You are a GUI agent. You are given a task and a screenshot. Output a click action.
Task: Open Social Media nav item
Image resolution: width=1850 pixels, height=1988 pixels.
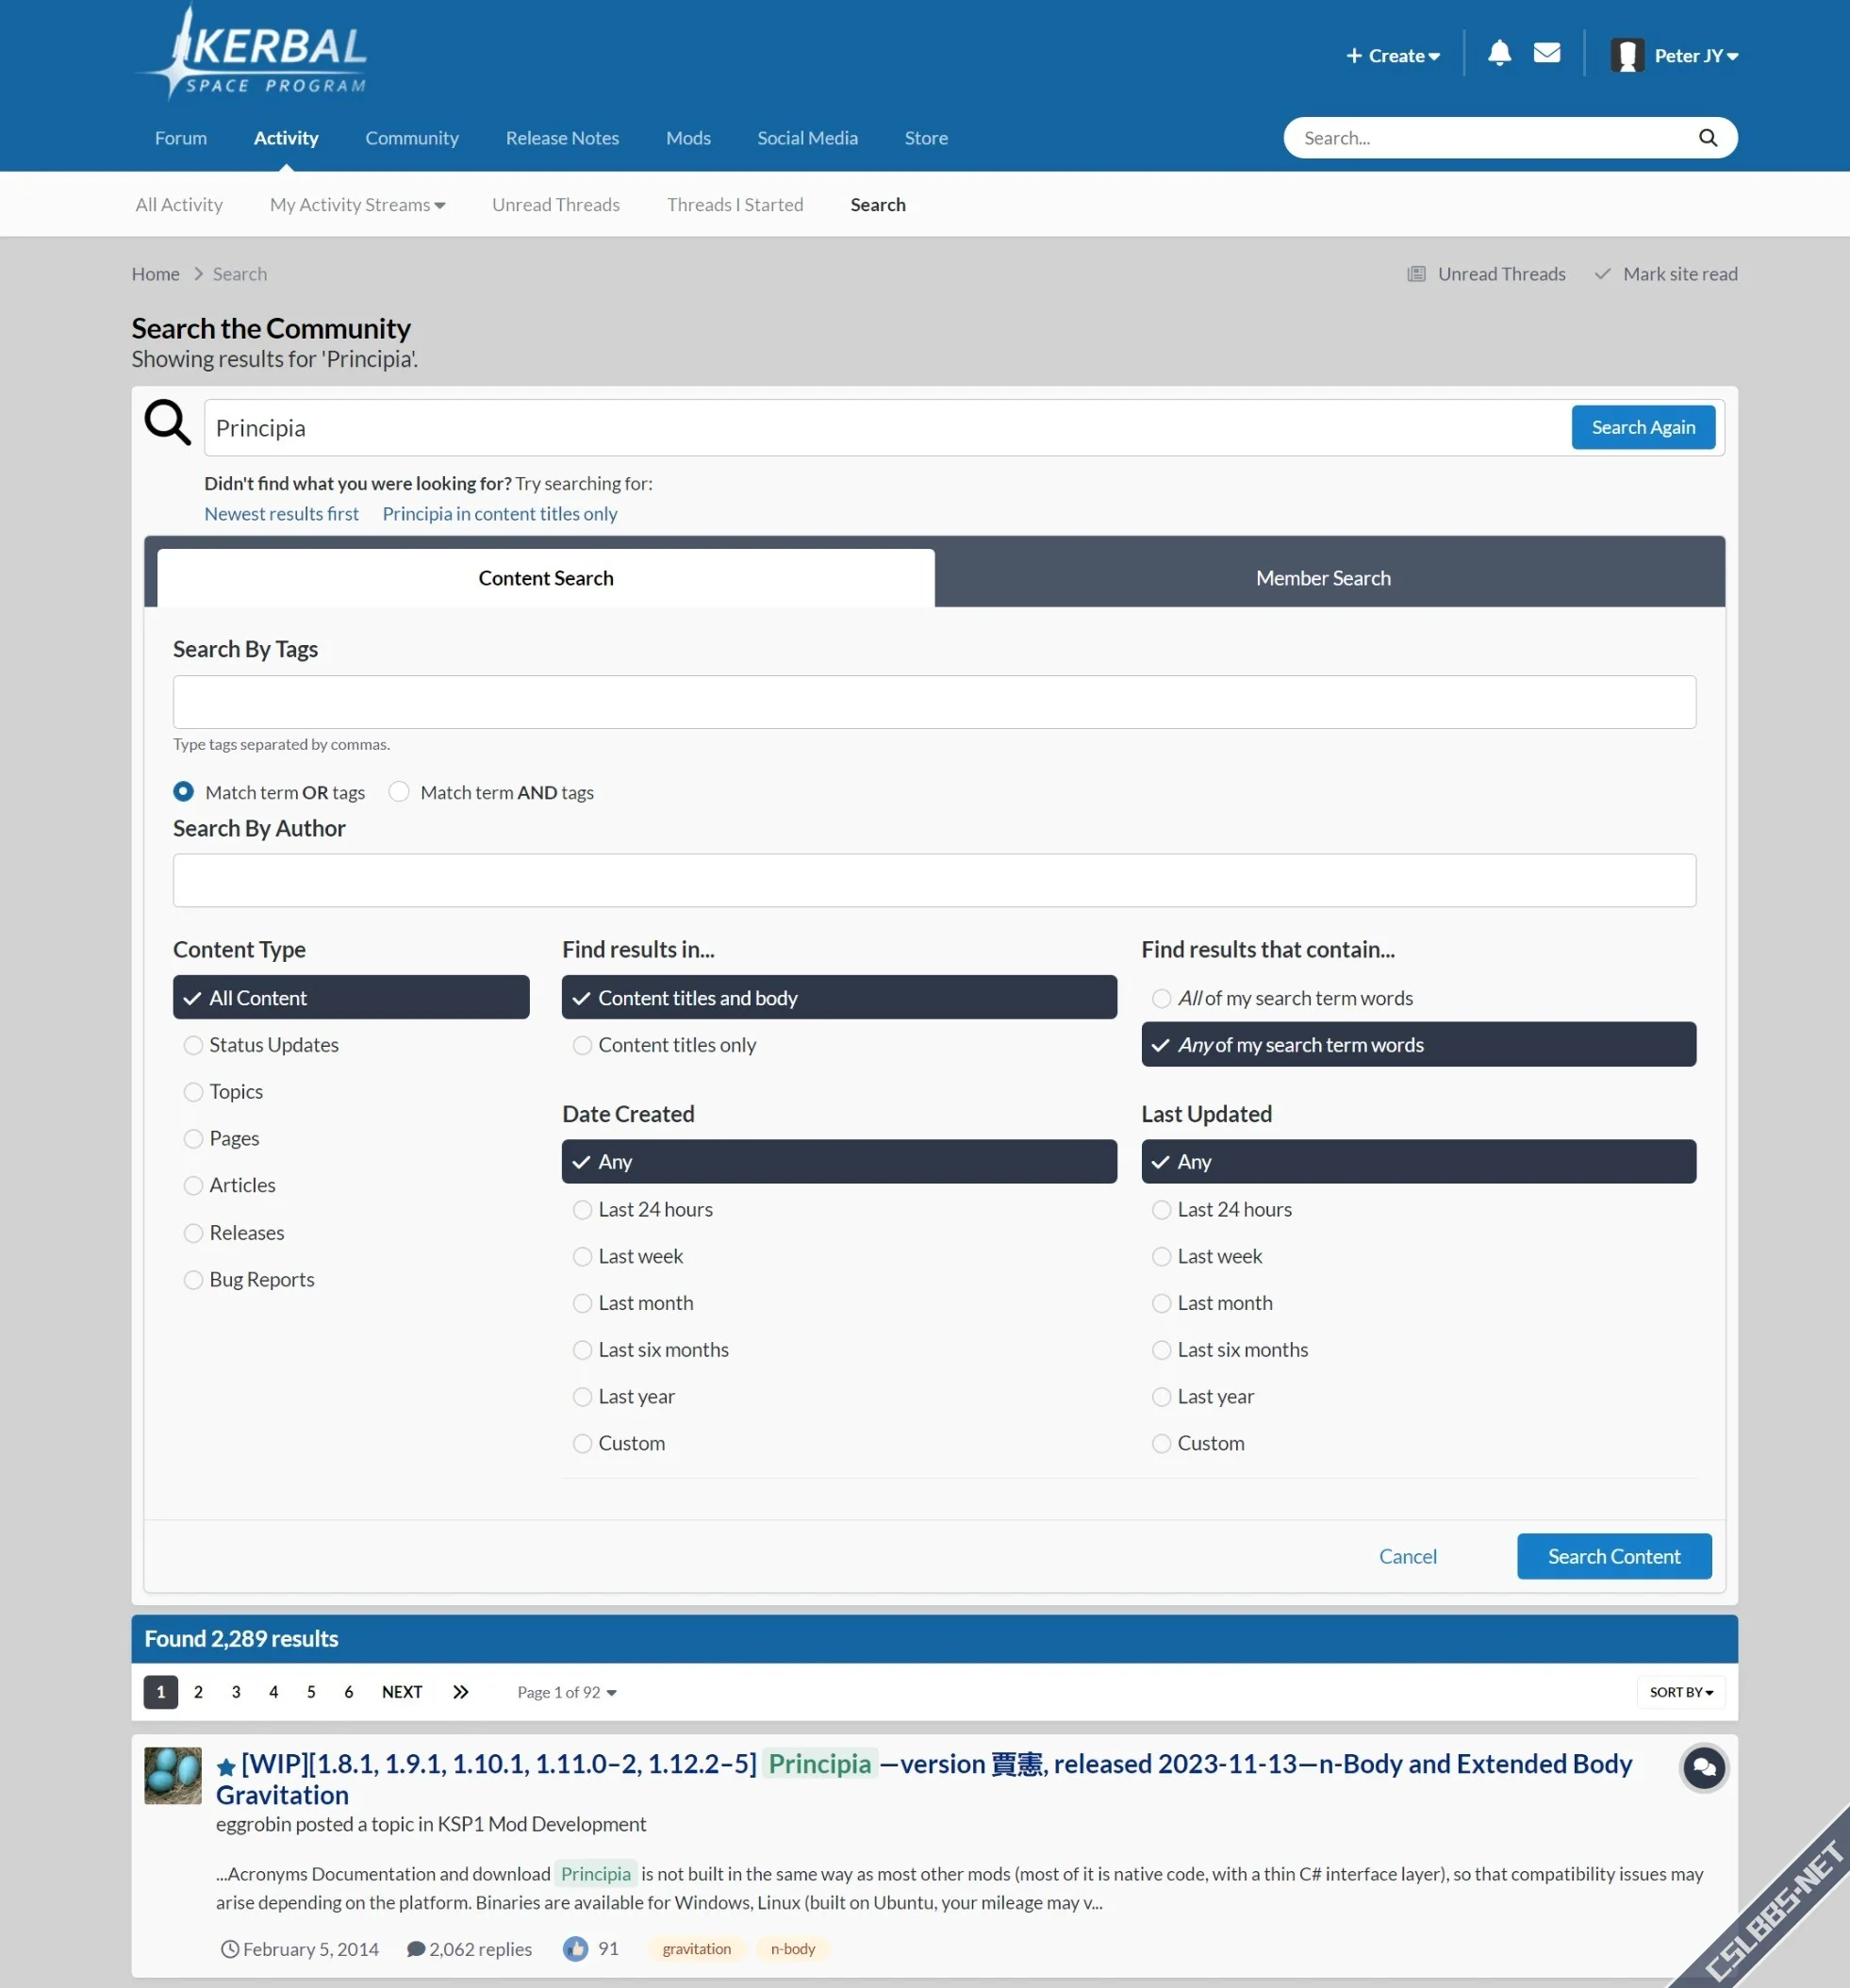click(807, 138)
